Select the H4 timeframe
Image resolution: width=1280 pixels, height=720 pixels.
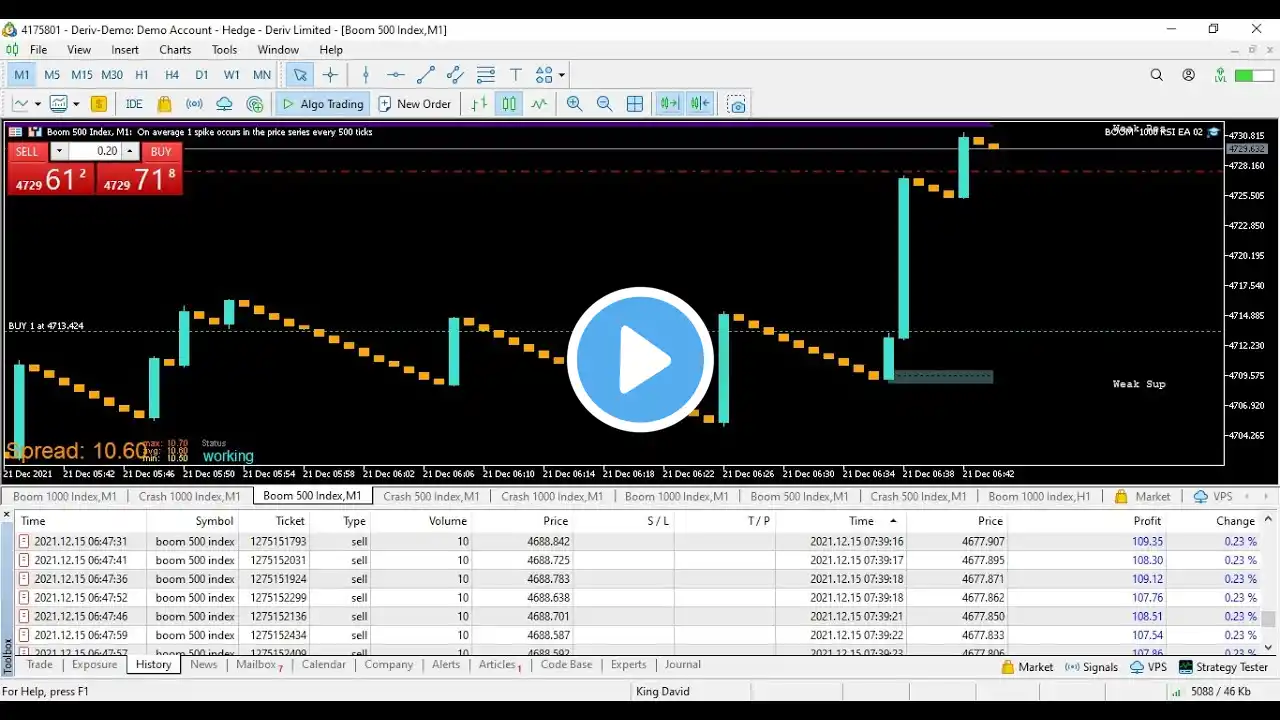tap(172, 75)
